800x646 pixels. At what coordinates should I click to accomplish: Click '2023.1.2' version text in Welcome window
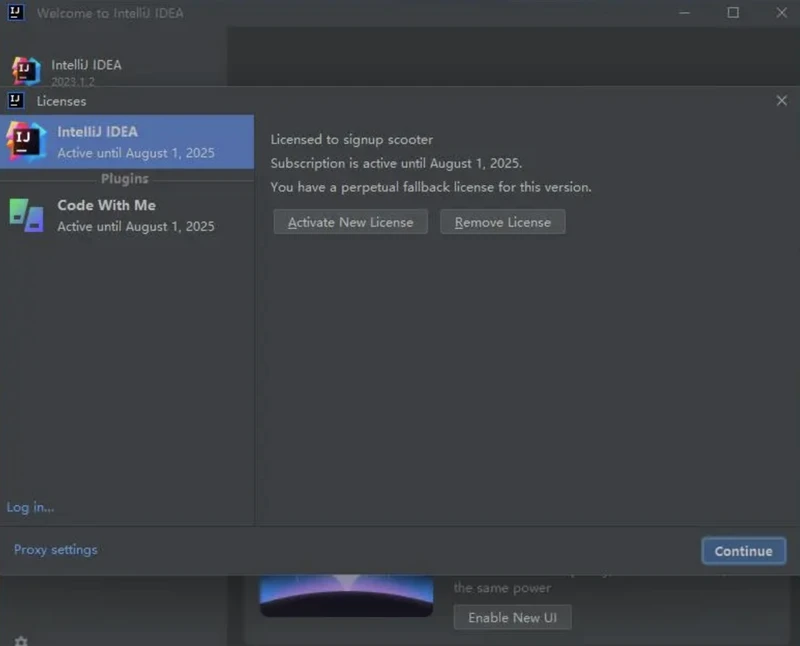click(x=73, y=82)
